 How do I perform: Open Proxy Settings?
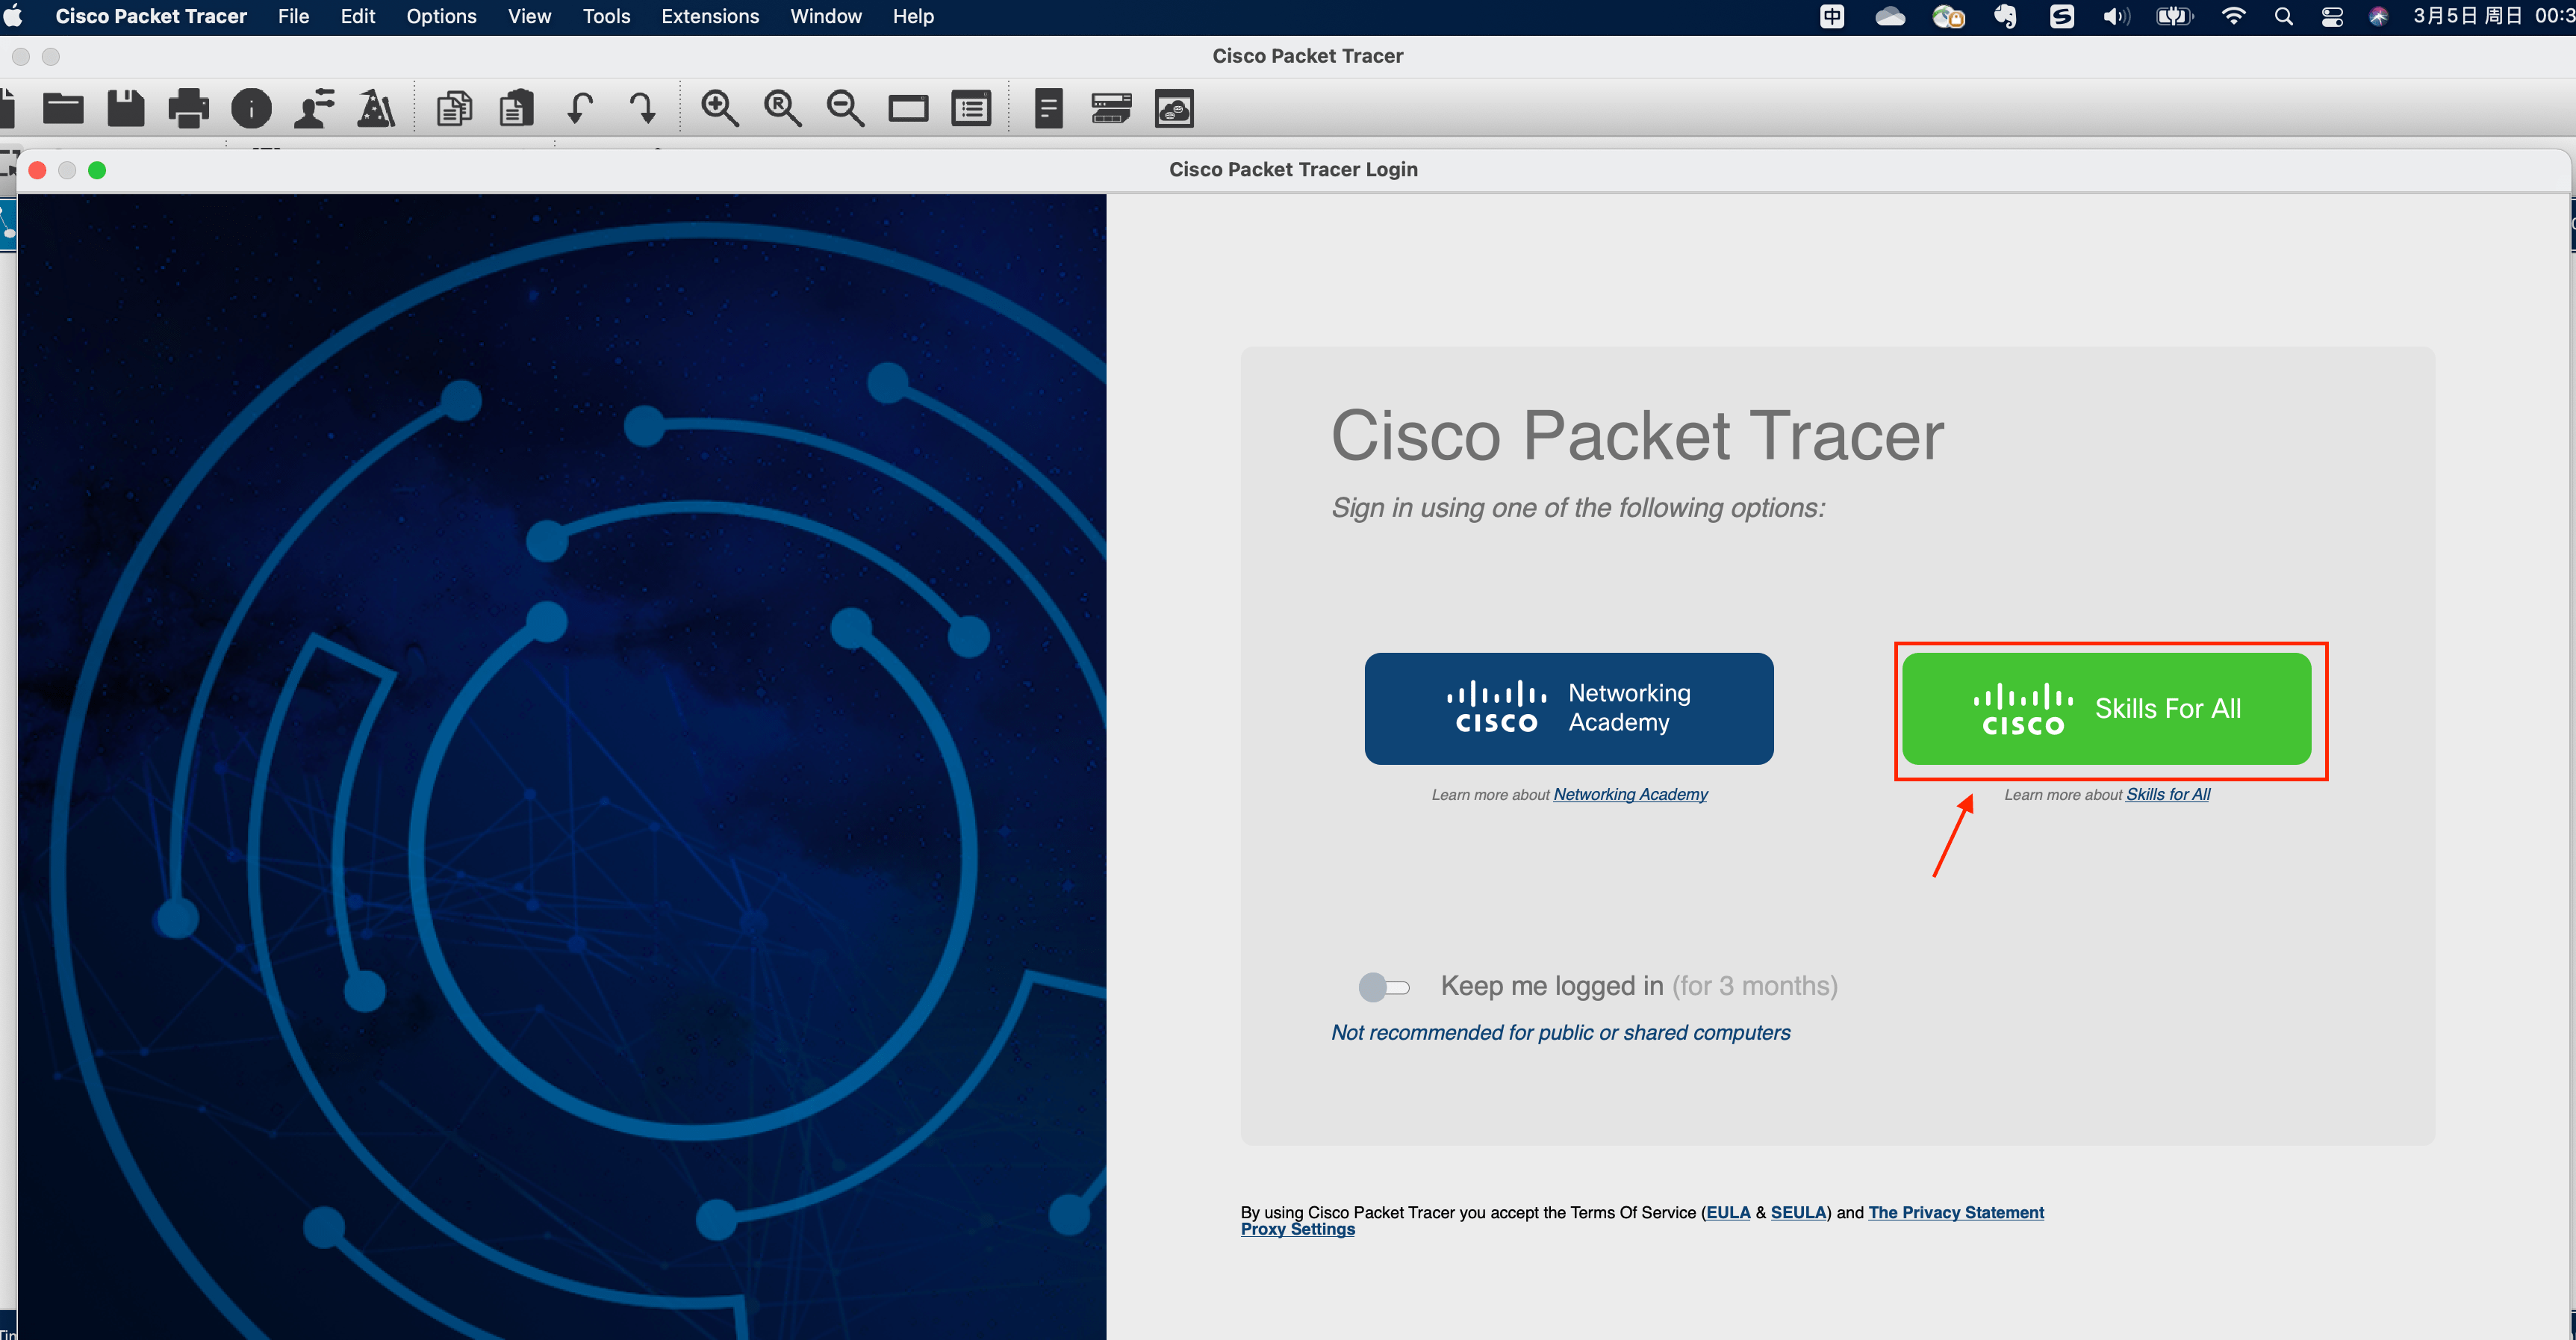coord(1297,1229)
